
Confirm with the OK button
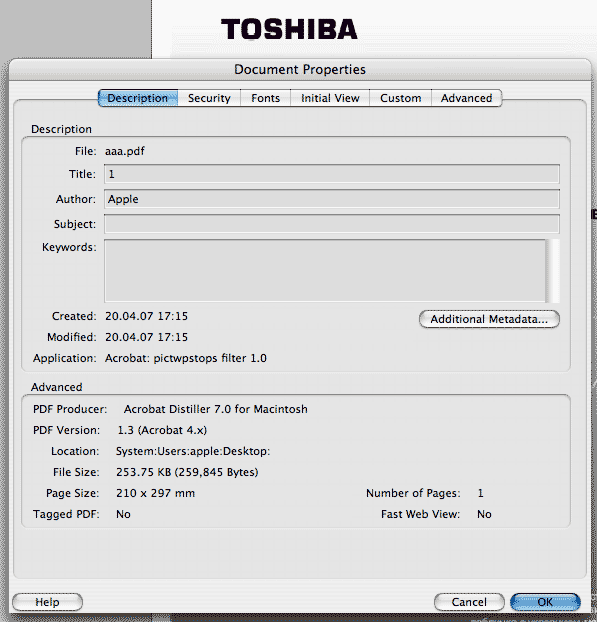point(545,602)
